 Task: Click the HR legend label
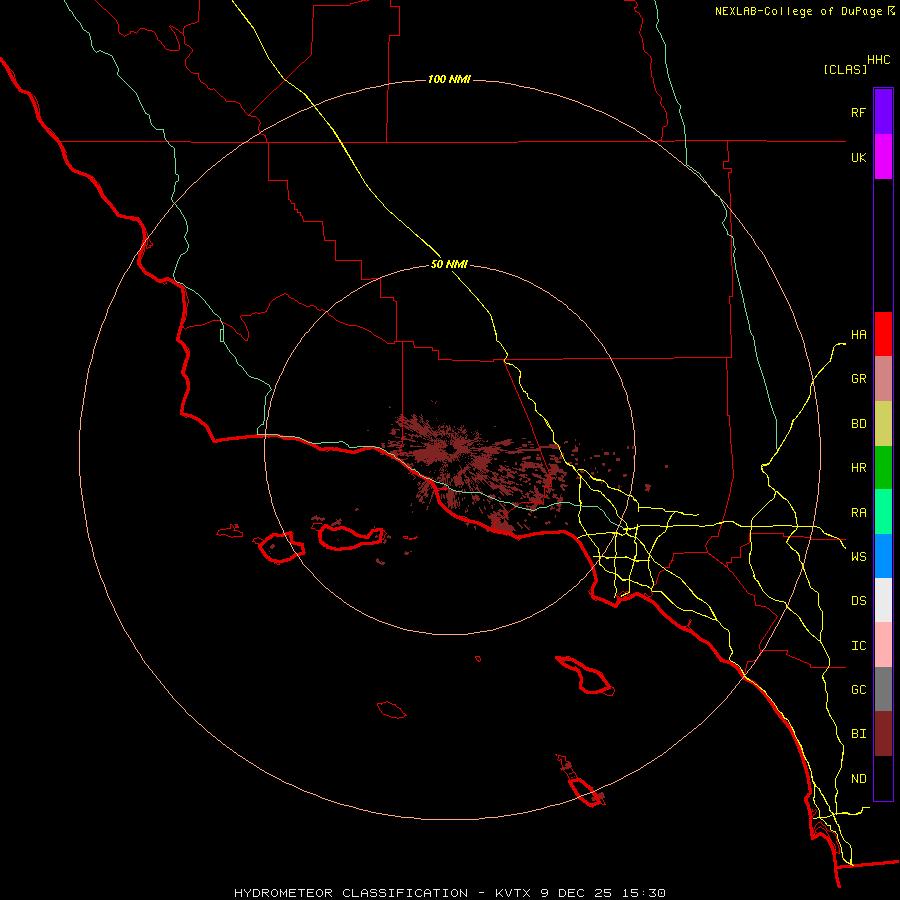[858, 468]
